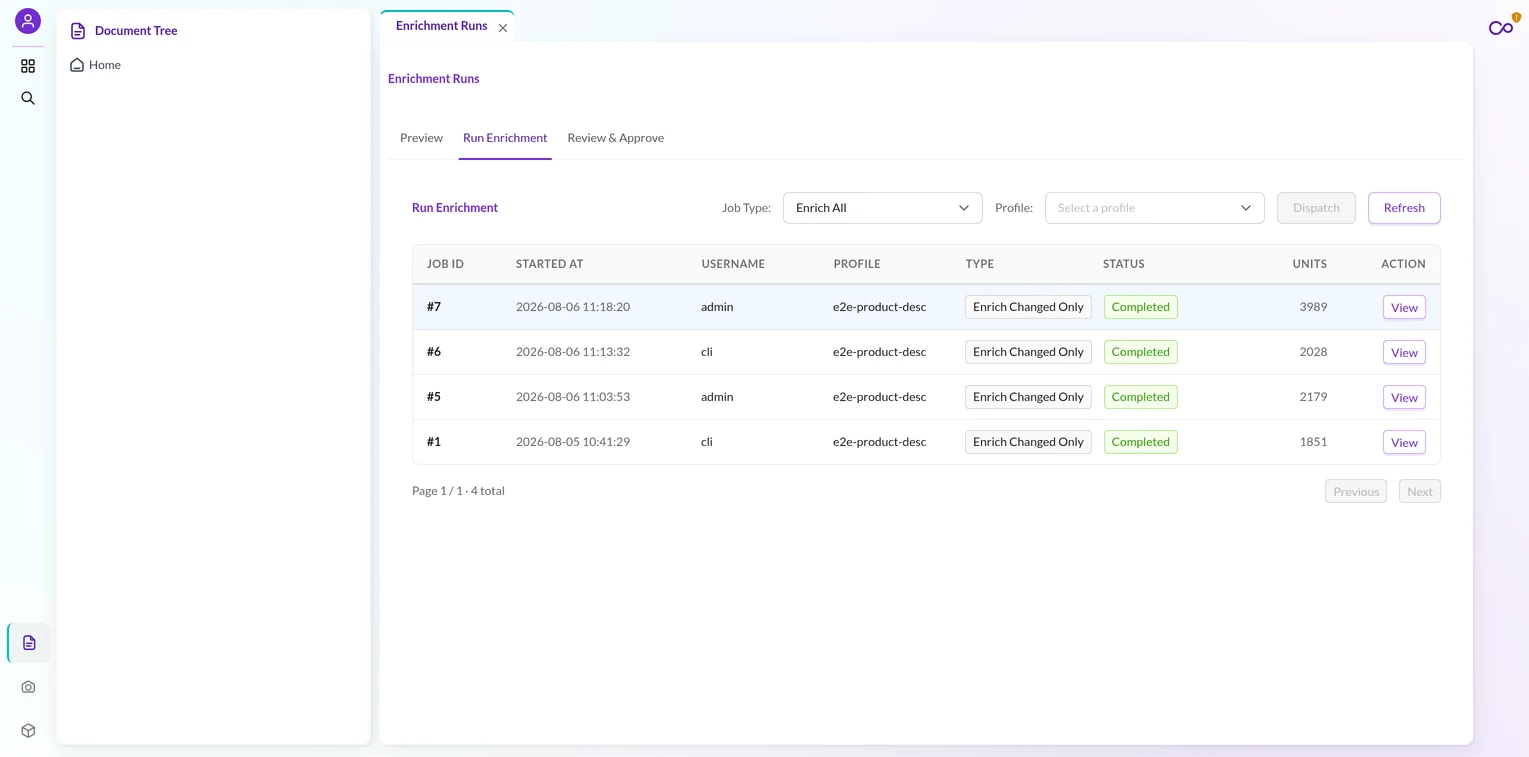Click the search magnifier icon in sidebar
Image resolution: width=1529 pixels, height=757 pixels.
click(28, 98)
